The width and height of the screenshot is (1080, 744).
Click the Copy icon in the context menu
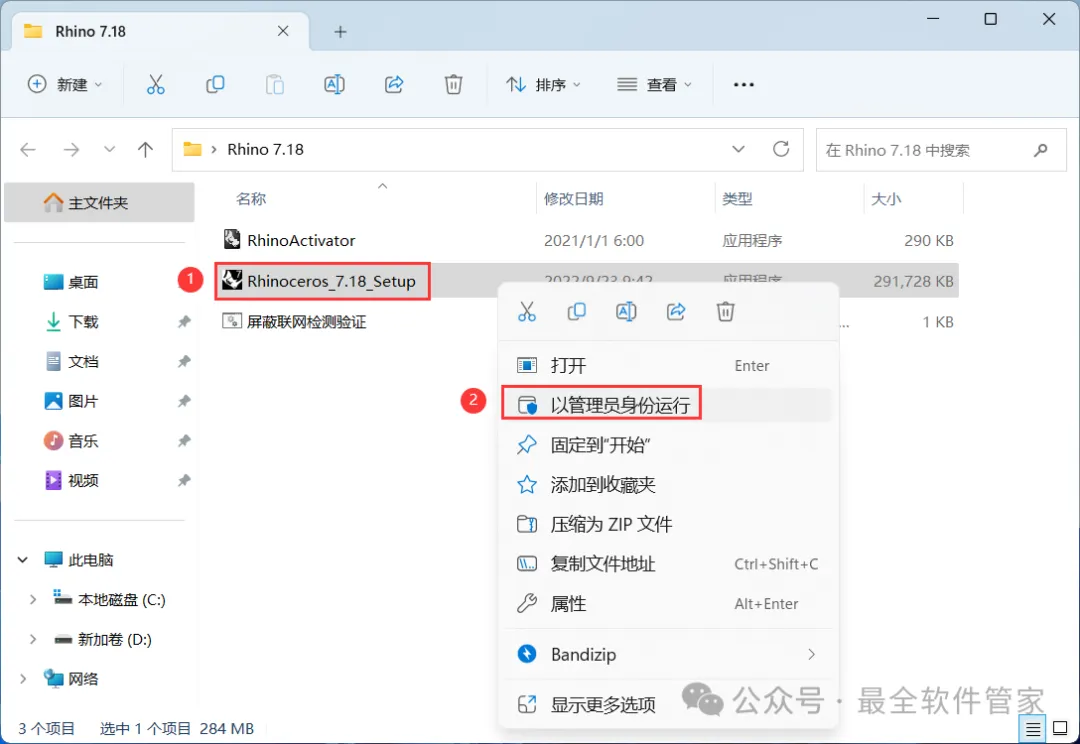(577, 312)
